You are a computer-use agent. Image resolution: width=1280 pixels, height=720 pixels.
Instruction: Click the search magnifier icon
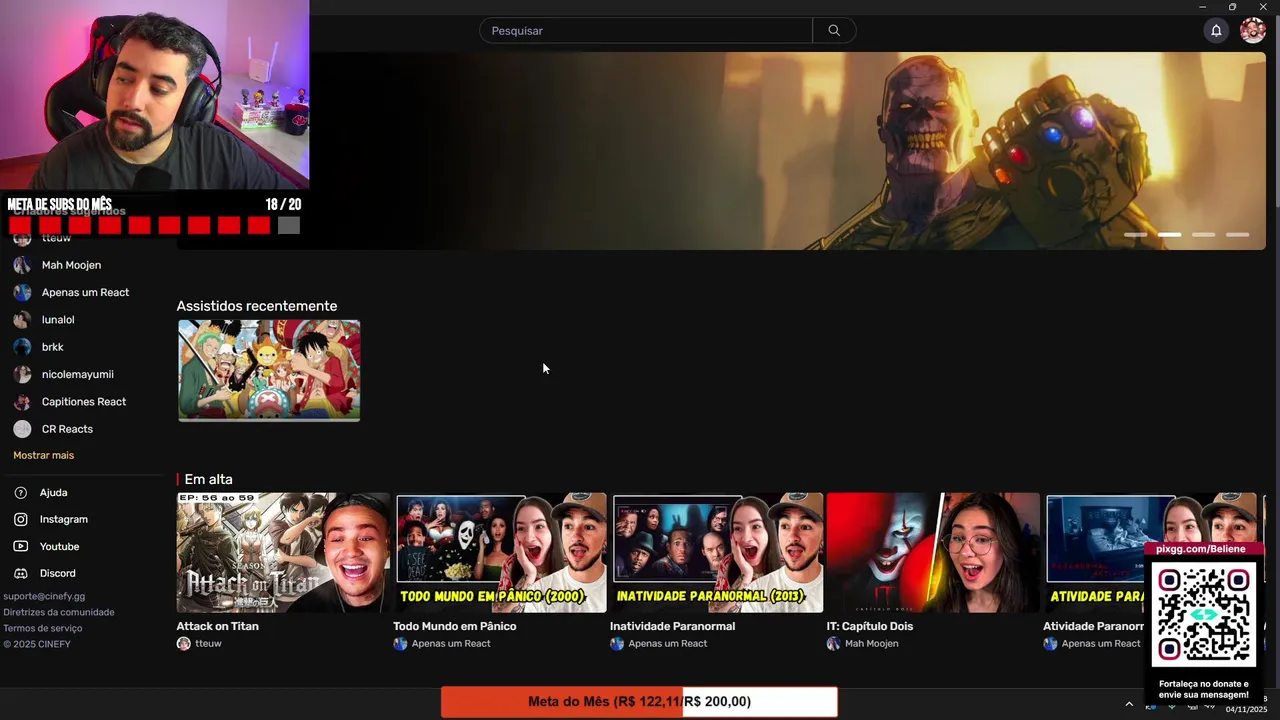tap(834, 31)
